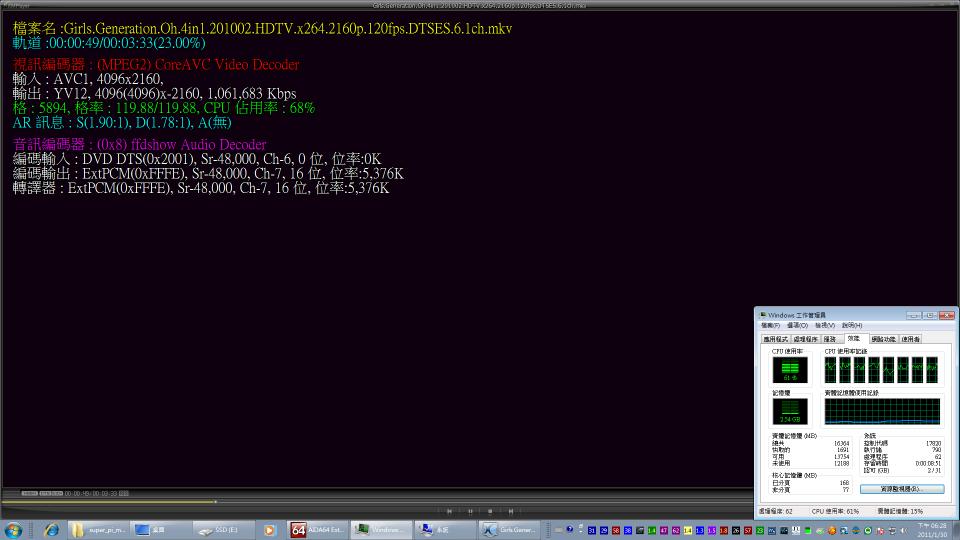Switch to the 桌面 taskbar window
960x540 pixels.
[x=161, y=530]
